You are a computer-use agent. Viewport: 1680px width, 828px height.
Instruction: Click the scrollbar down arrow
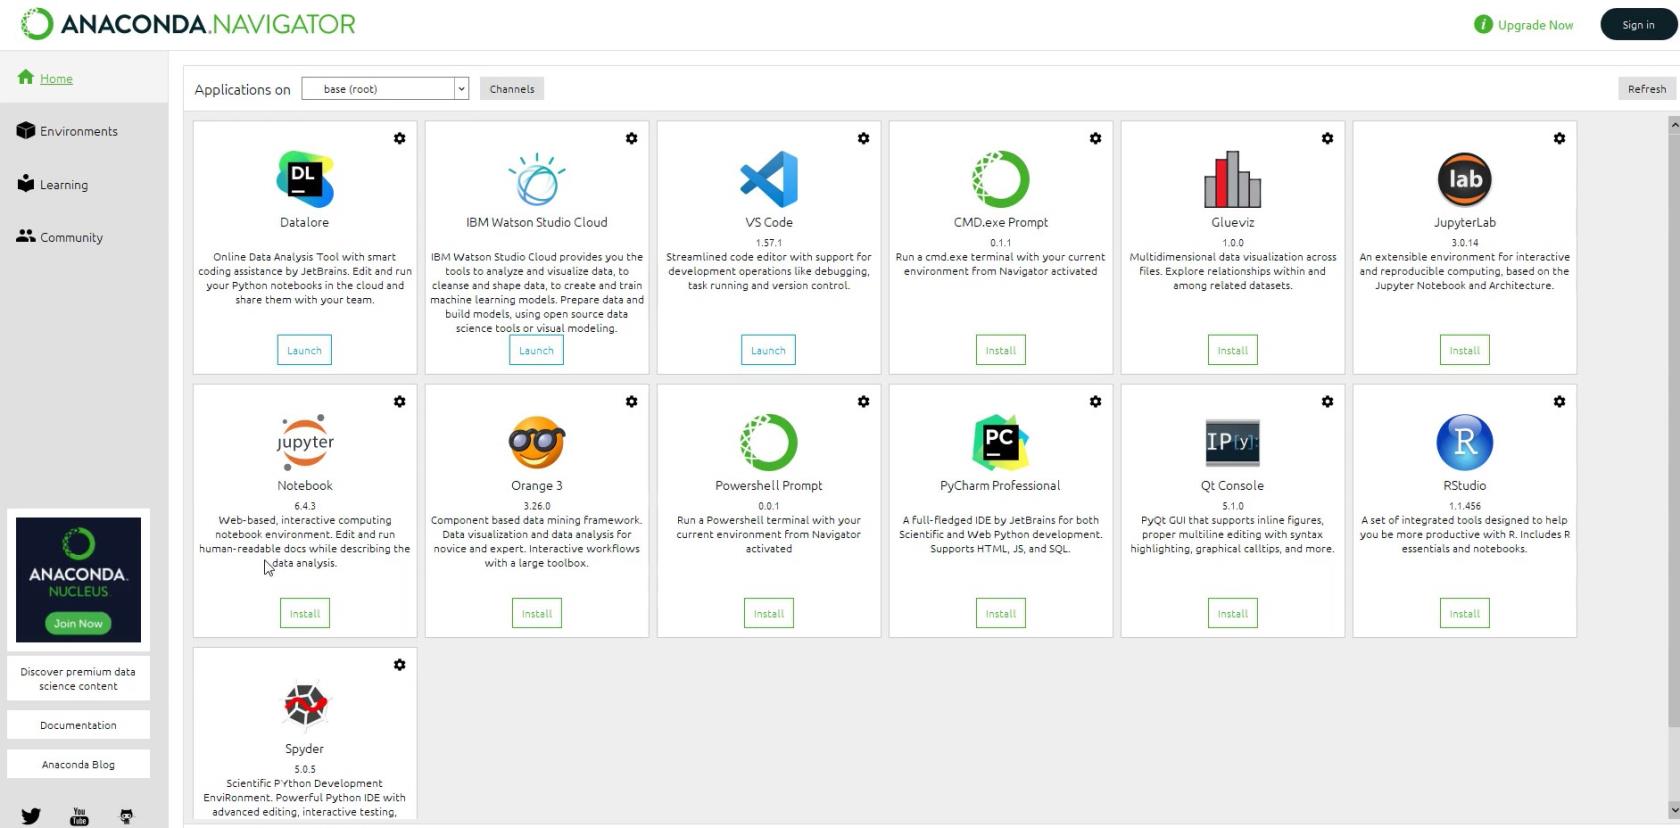(x=1673, y=810)
